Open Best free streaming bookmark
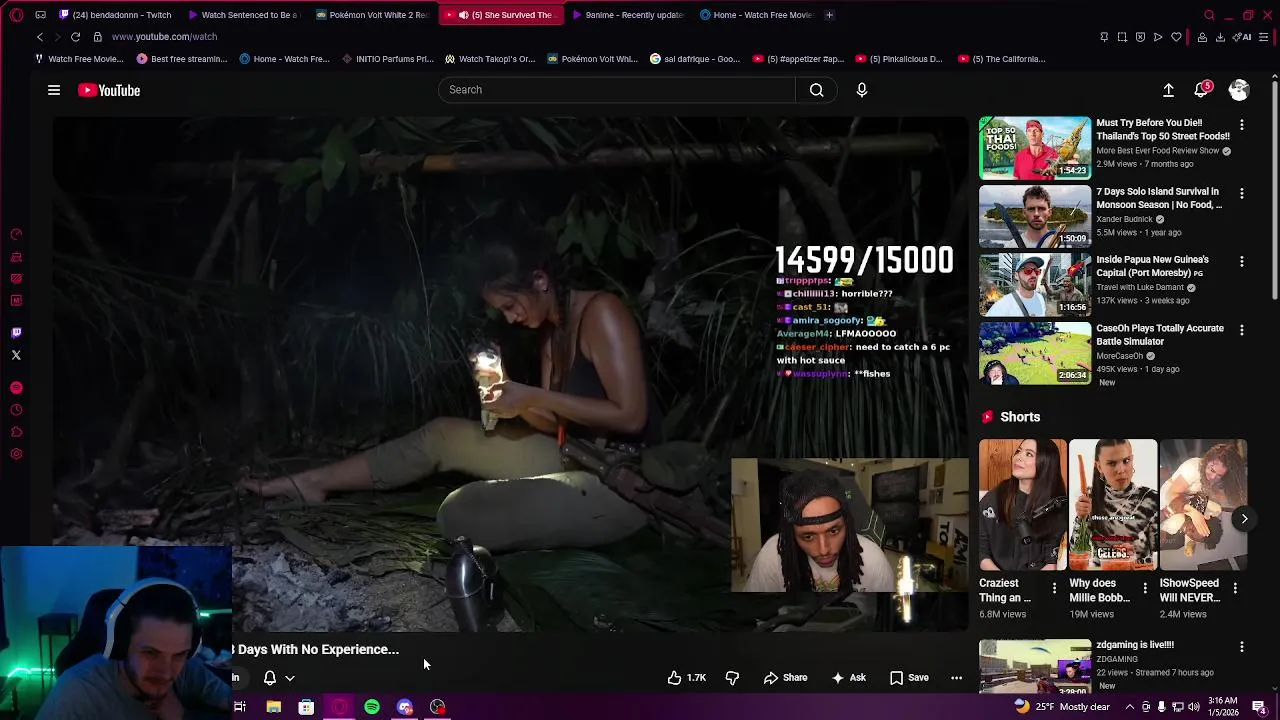This screenshot has height=720, width=1280. click(182, 59)
